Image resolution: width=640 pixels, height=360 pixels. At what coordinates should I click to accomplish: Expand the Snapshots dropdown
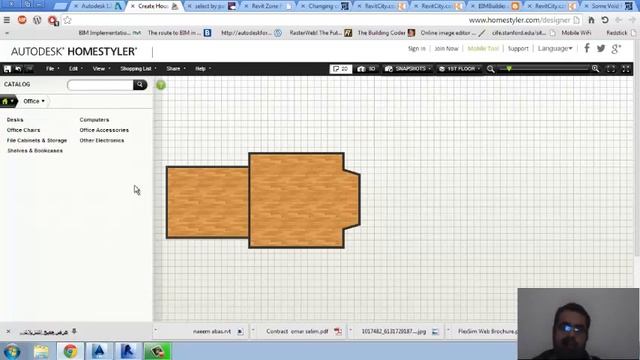pyautogui.click(x=408, y=69)
